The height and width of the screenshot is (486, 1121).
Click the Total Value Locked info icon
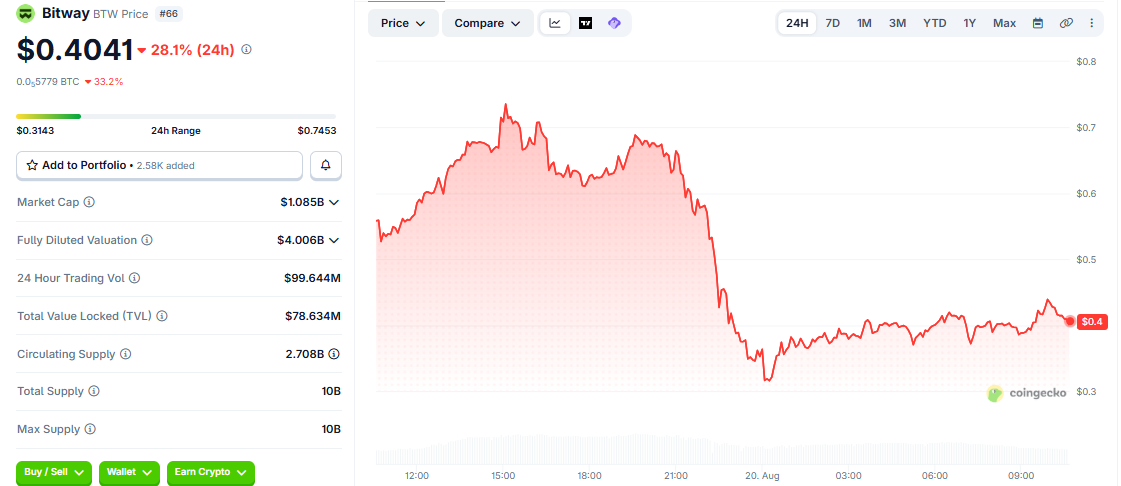pos(162,316)
